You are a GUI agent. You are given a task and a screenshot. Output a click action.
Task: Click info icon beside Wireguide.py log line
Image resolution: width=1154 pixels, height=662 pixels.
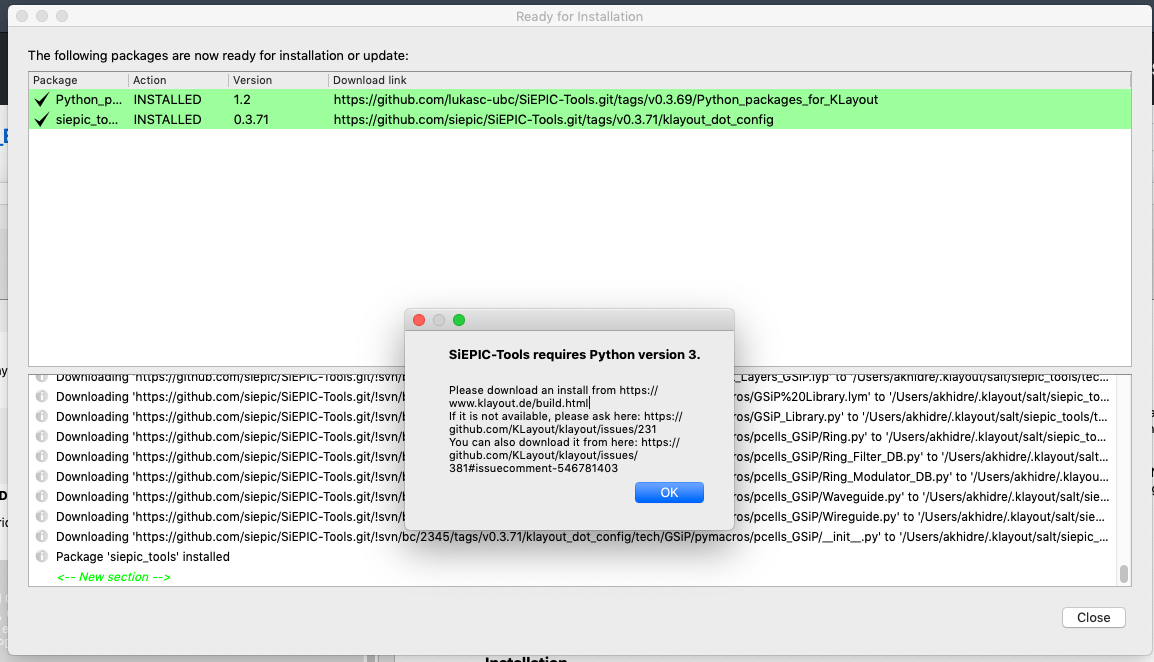[42, 516]
